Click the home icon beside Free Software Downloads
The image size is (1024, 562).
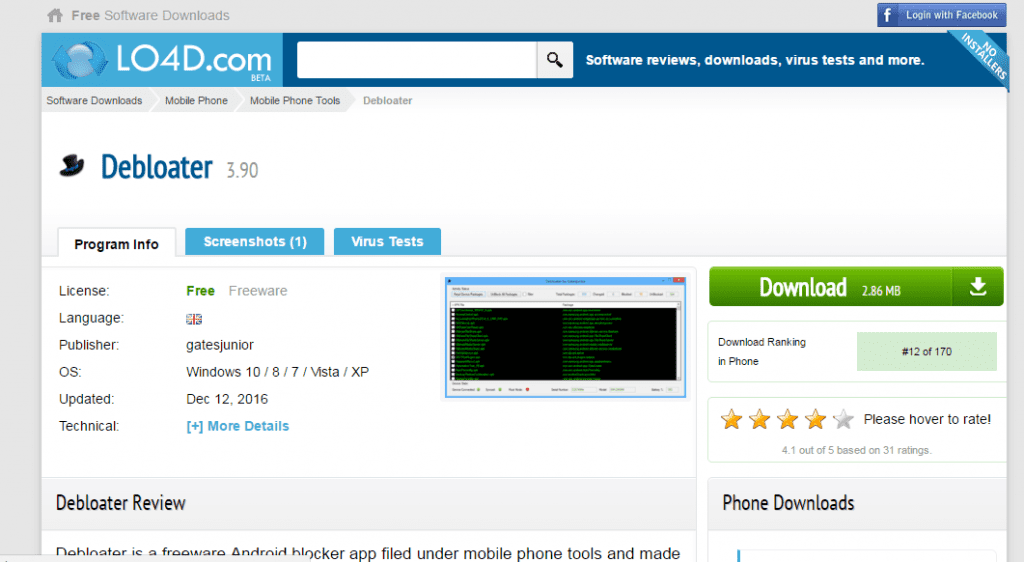55,15
